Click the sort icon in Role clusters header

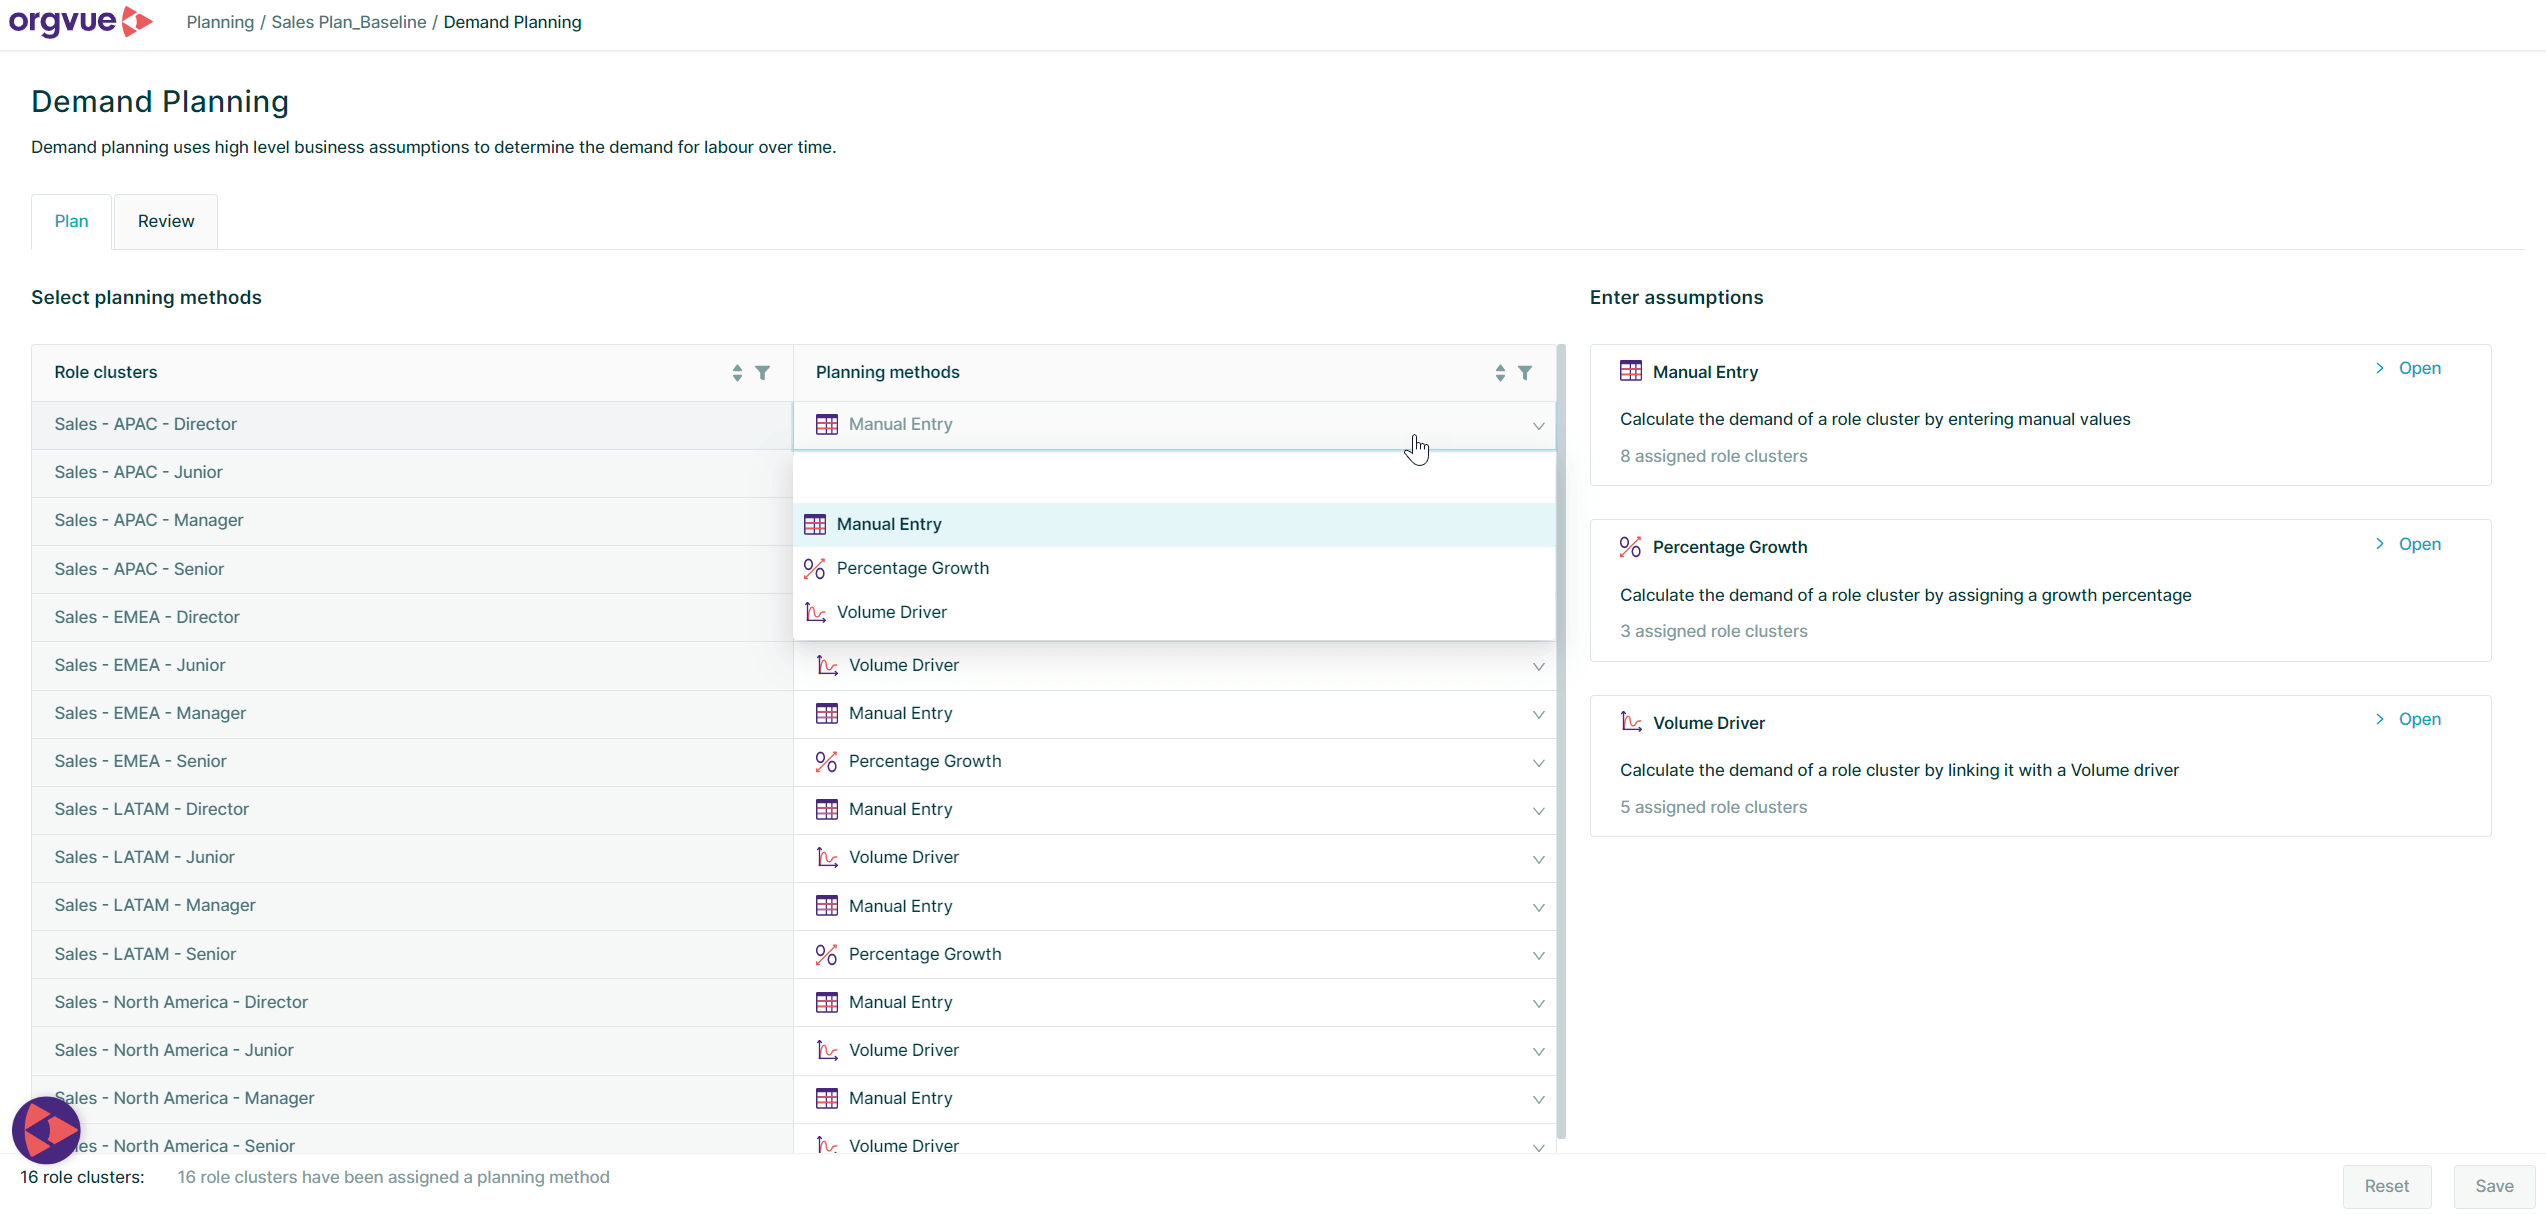(736, 372)
